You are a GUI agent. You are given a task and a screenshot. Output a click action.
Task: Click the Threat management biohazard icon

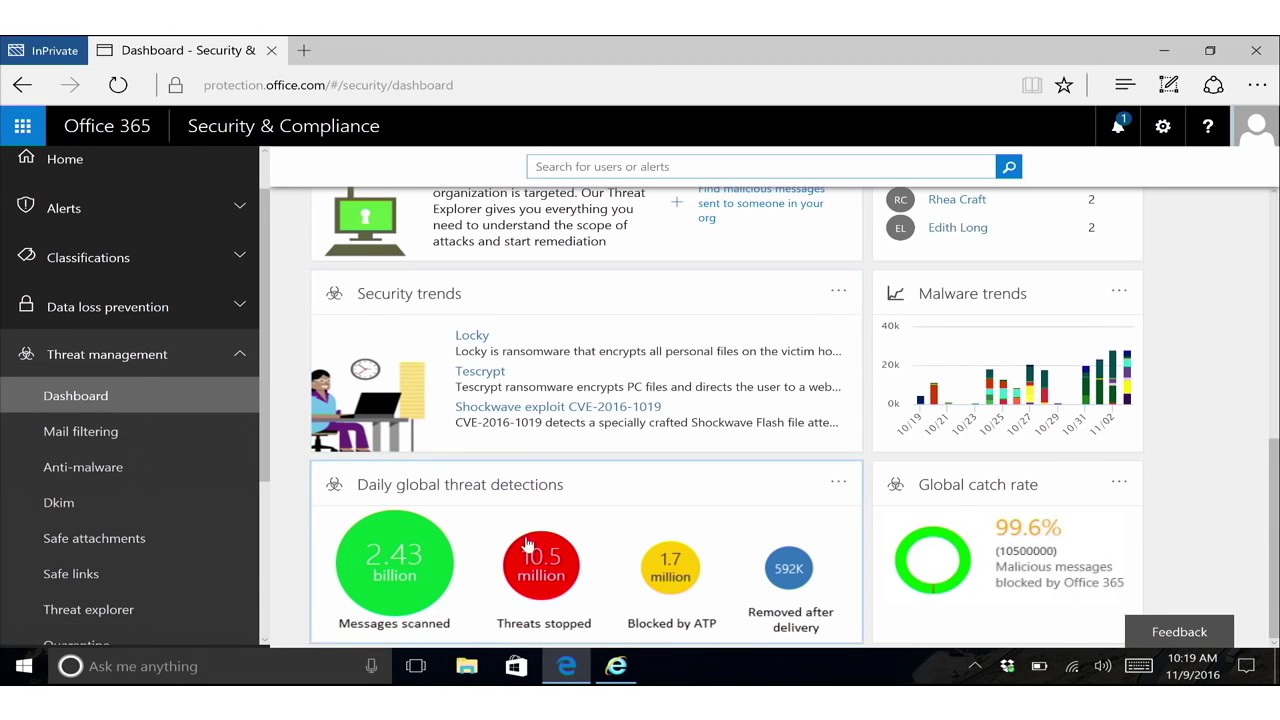pyautogui.click(x=26, y=354)
